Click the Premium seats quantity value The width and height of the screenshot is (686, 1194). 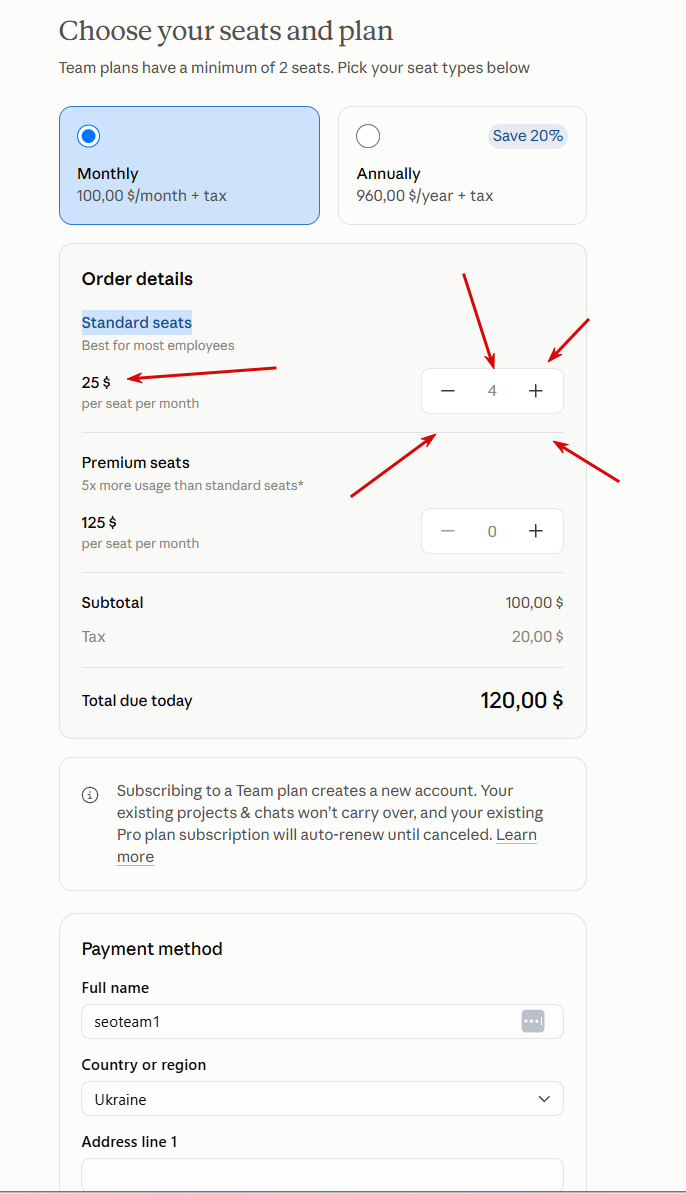click(x=492, y=531)
